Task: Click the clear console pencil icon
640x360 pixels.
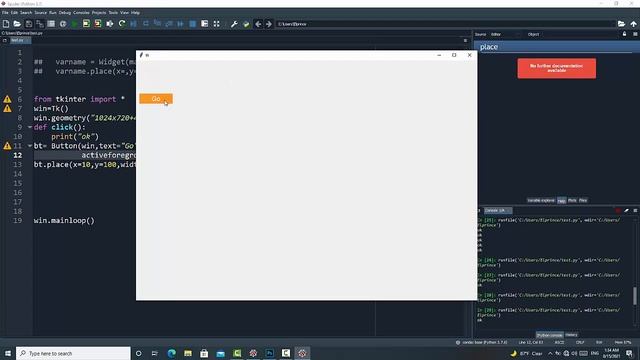Action: (627, 210)
